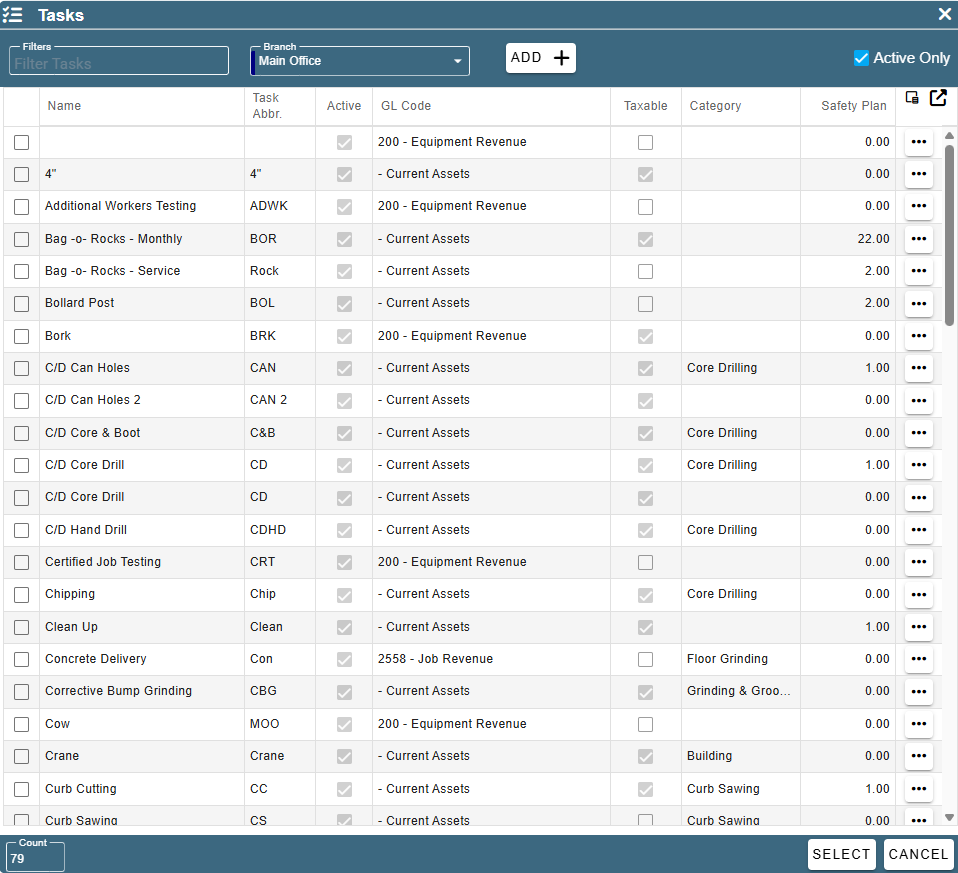Select the row checkbox for Bork
The height and width of the screenshot is (873, 958).
pos(21,336)
